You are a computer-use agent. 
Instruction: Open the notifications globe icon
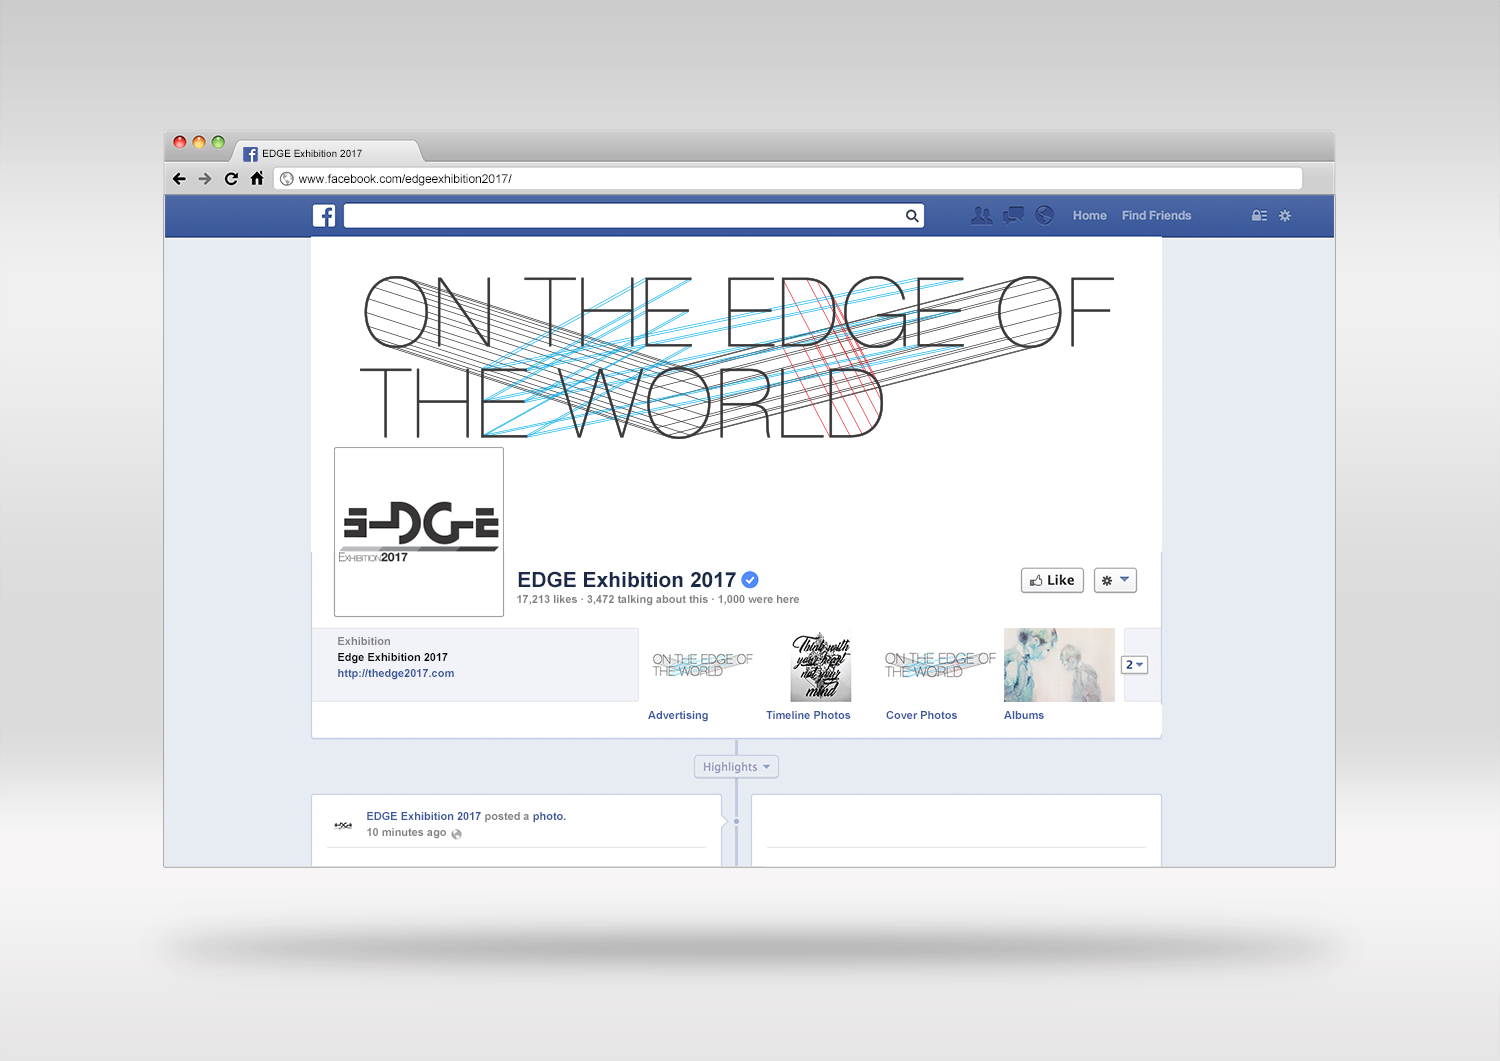pyautogui.click(x=1045, y=215)
